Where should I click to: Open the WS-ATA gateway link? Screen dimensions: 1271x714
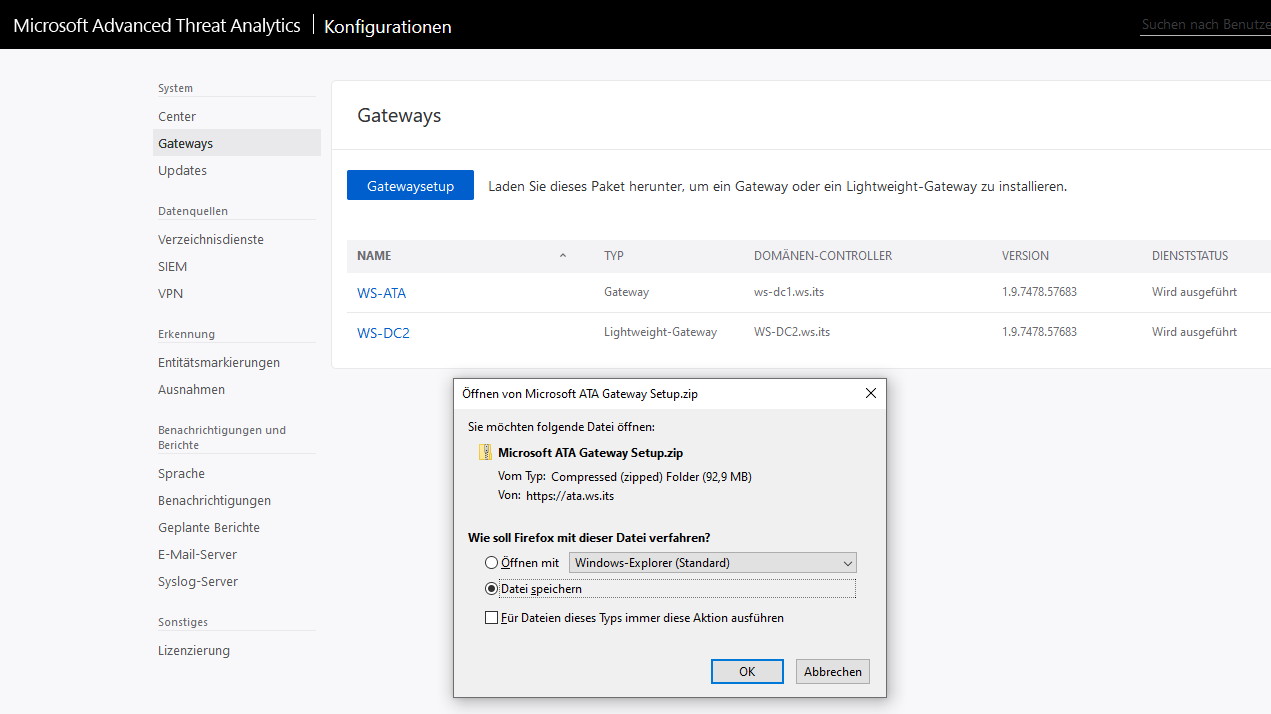(x=381, y=293)
